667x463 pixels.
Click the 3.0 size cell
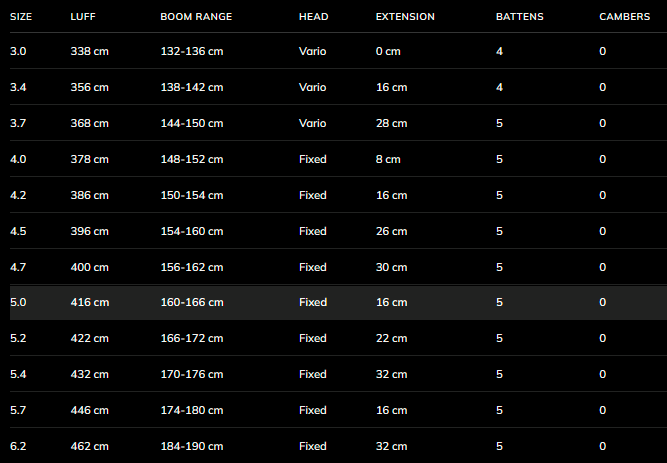click(19, 51)
